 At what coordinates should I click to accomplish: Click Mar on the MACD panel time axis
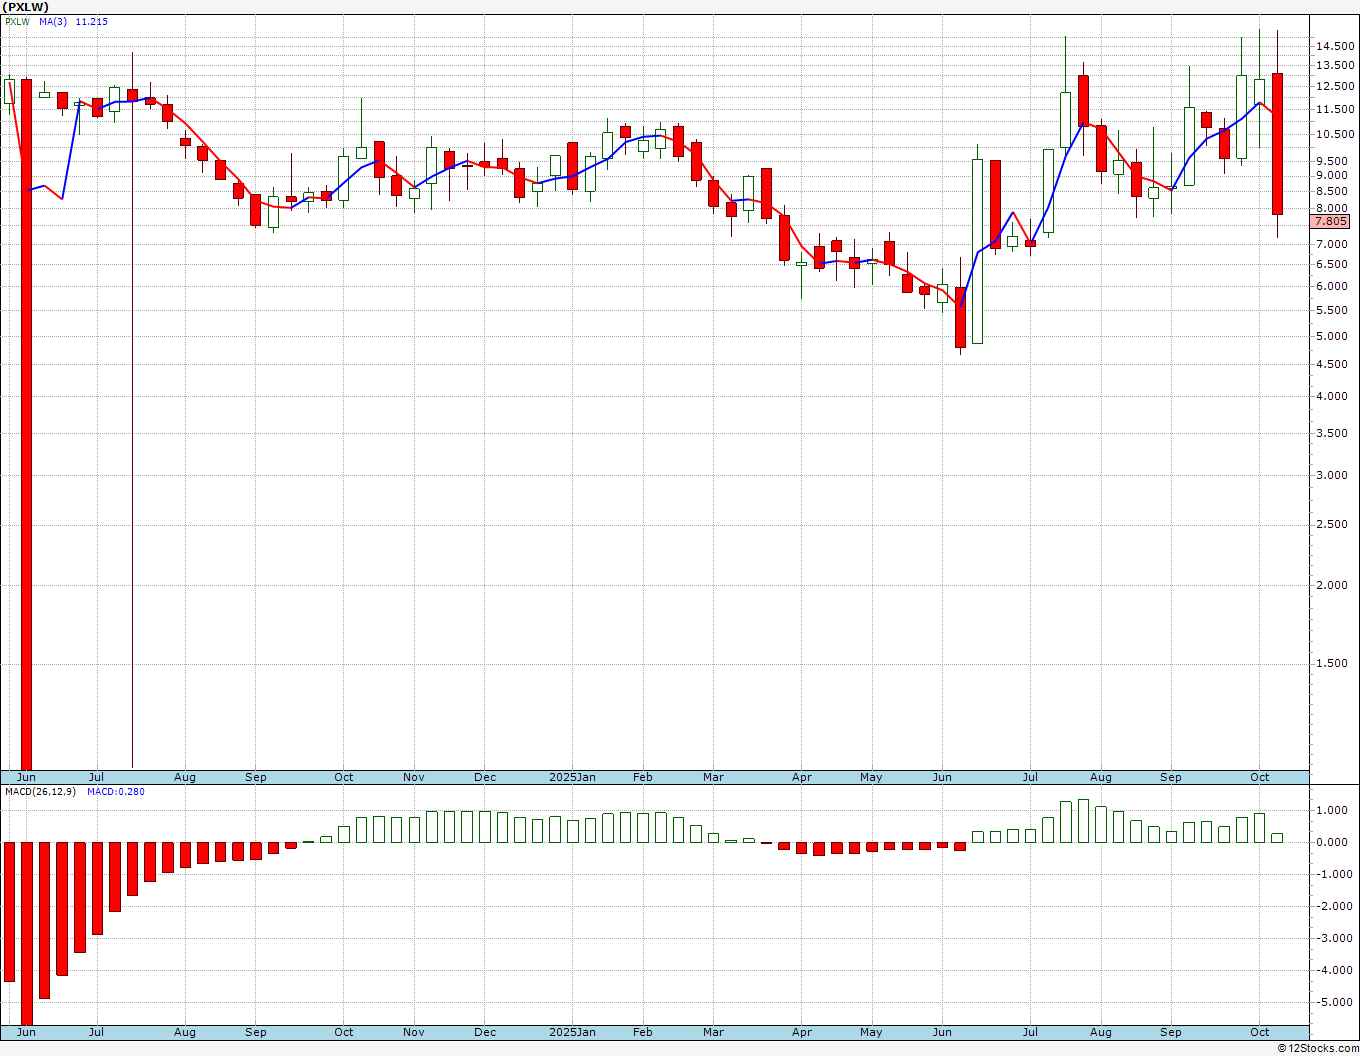(x=713, y=1032)
